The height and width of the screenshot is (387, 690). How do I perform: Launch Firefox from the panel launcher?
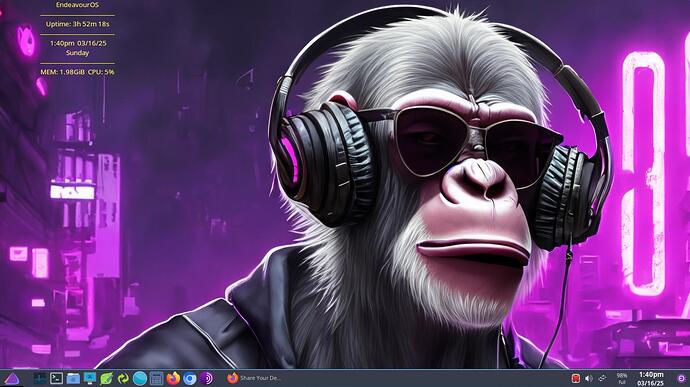pos(173,378)
